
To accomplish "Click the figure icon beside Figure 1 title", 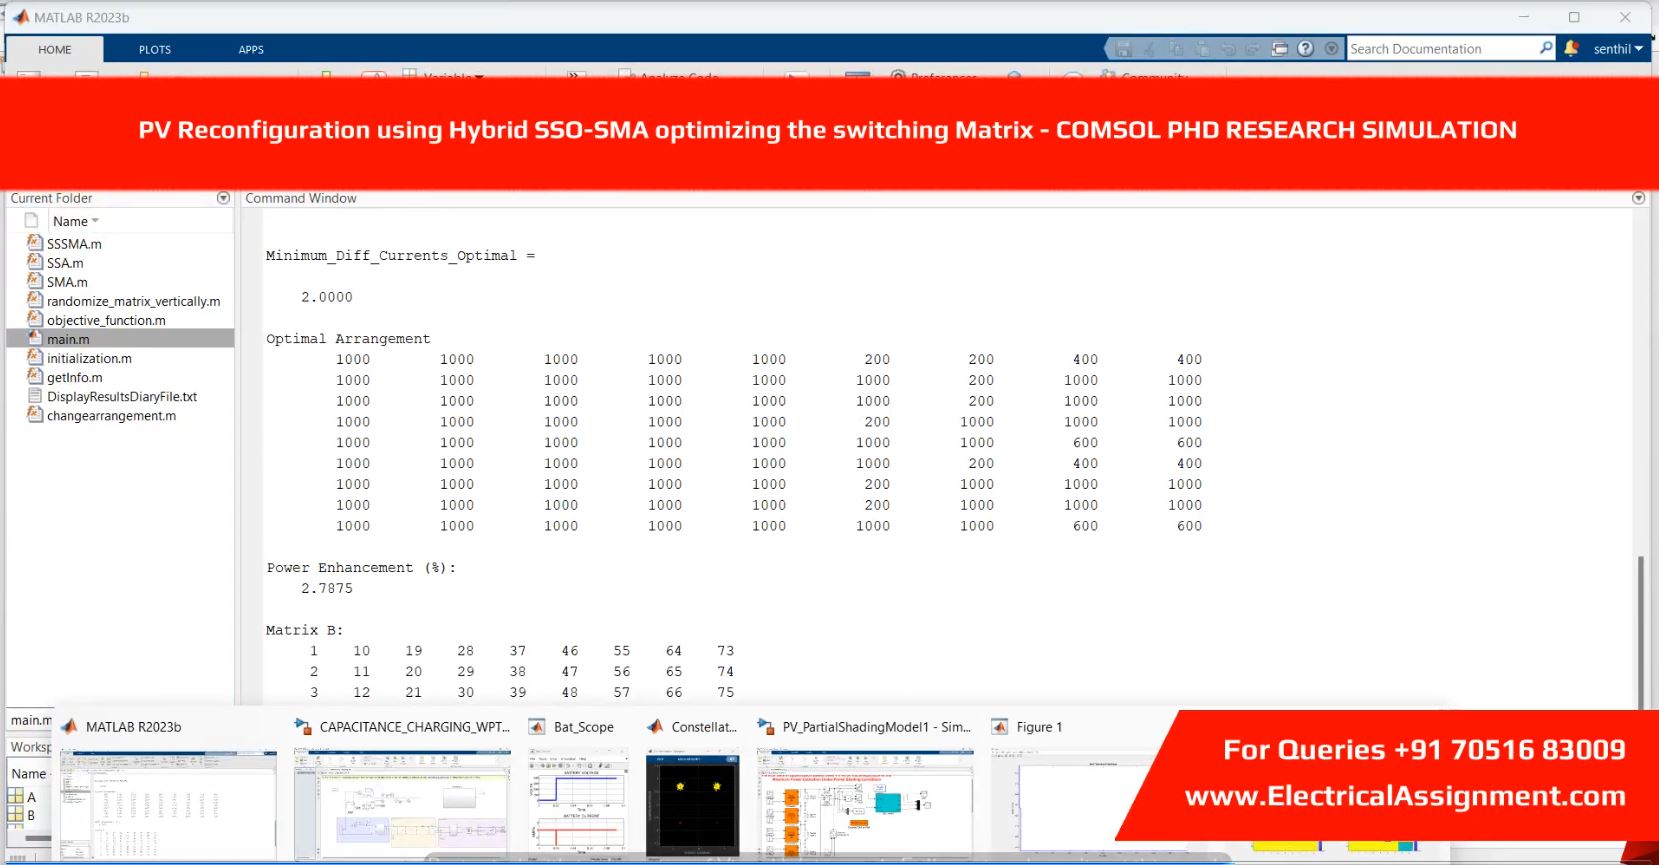I will click(x=999, y=726).
